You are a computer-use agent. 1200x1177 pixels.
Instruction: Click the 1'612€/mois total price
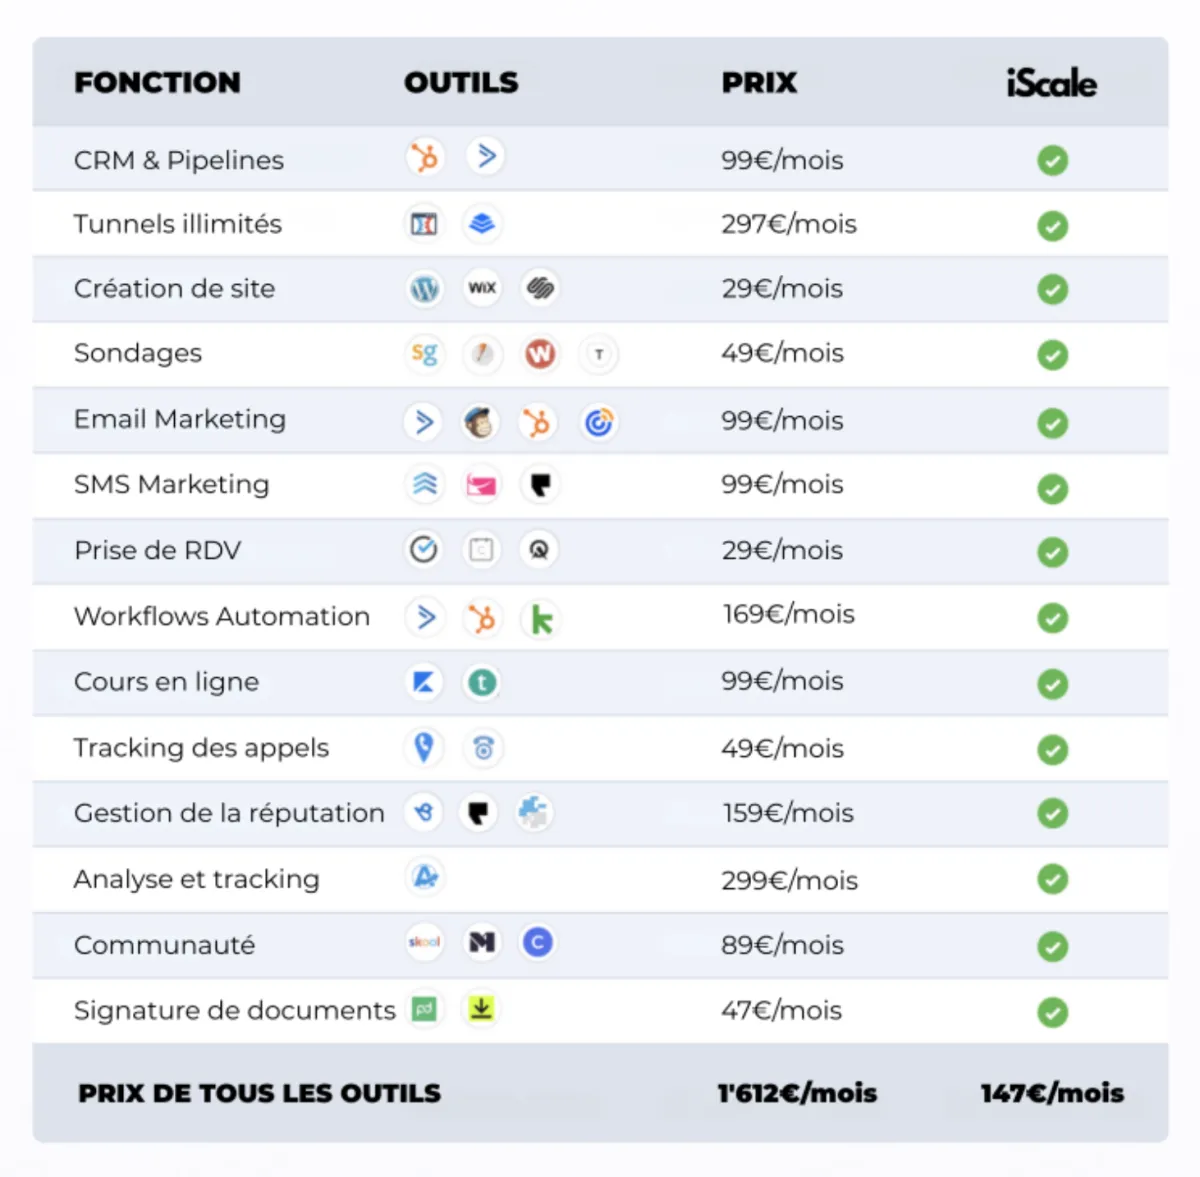click(x=797, y=1093)
